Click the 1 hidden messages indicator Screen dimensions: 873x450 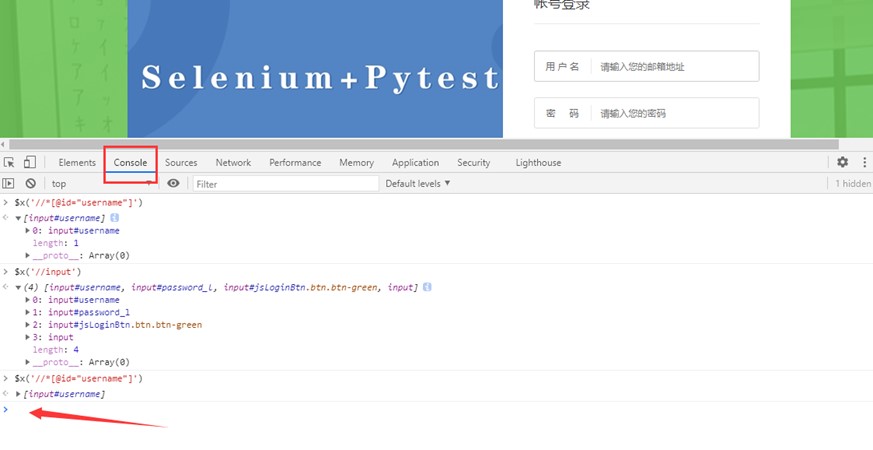tap(853, 183)
